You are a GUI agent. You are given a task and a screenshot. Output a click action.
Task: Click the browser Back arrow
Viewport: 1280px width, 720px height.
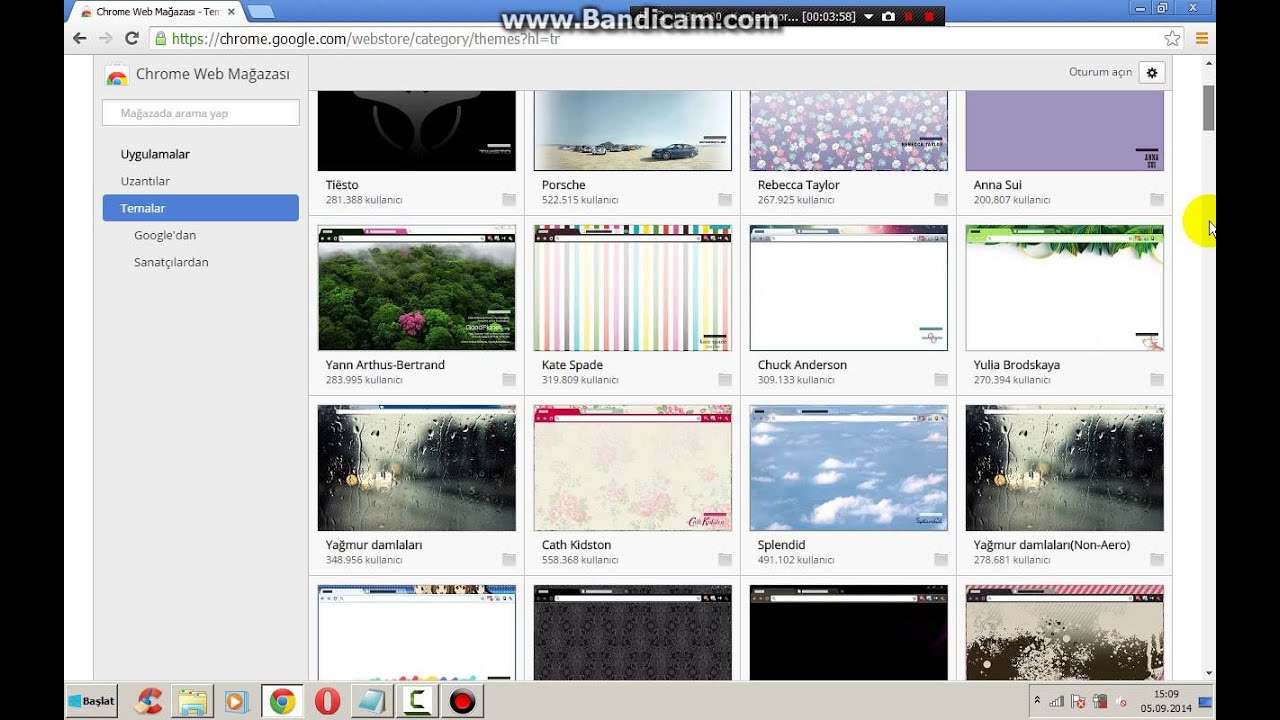80,39
